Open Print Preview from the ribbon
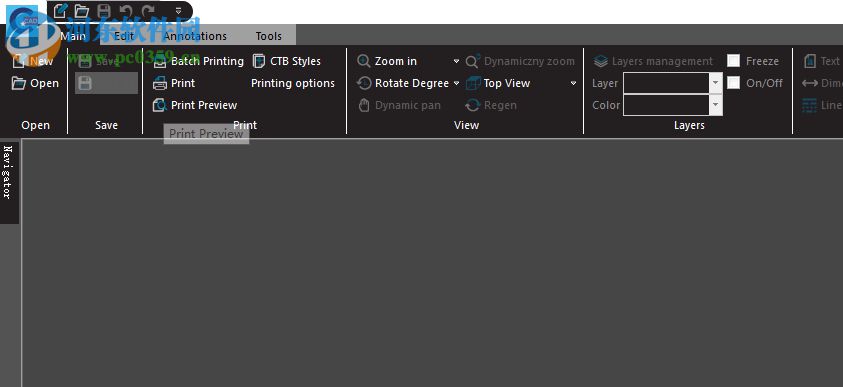The width and height of the screenshot is (843, 387). tap(195, 105)
